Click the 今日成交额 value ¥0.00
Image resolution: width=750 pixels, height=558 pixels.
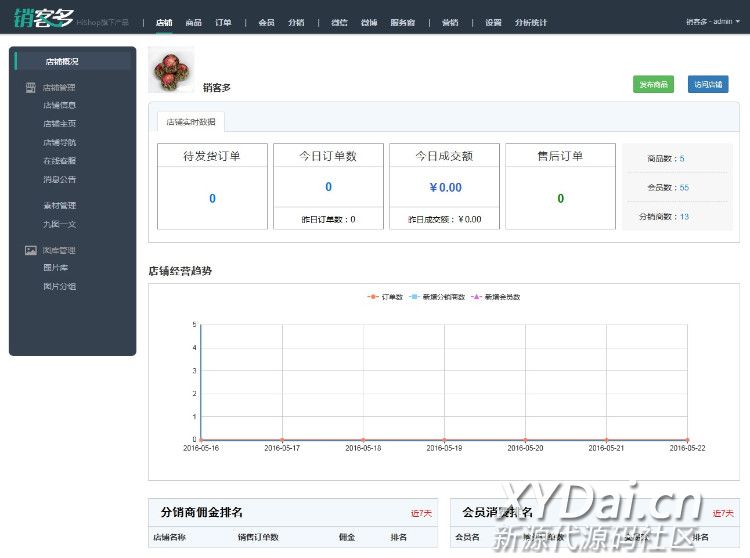click(445, 187)
